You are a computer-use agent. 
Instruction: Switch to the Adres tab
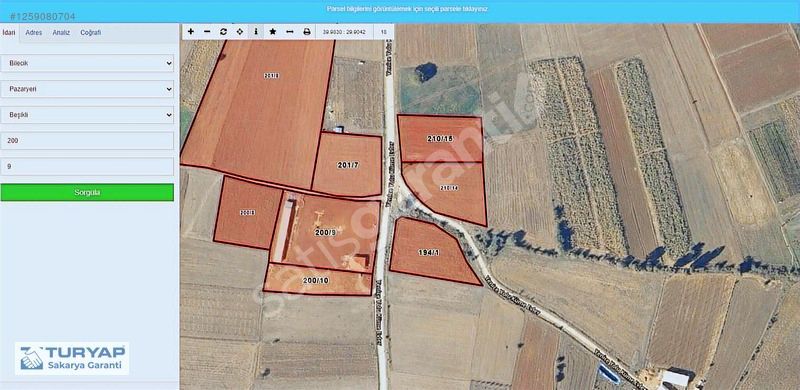[x=34, y=33]
